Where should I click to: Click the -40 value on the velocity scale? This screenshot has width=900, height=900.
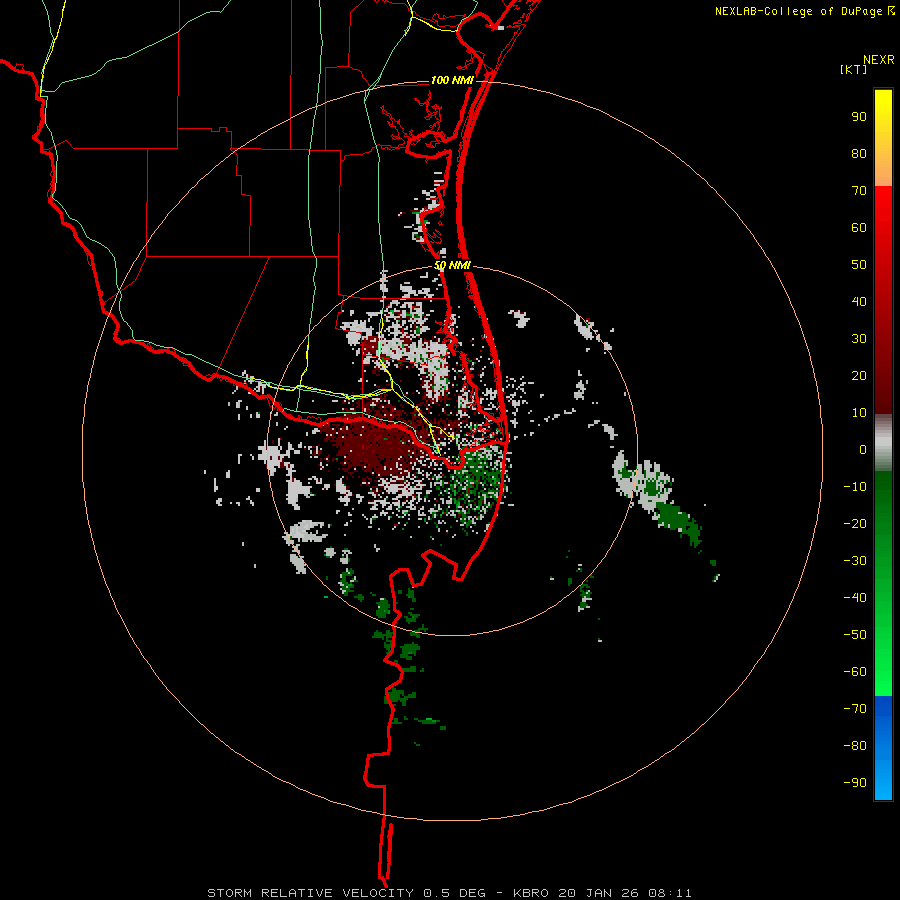click(855, 598)
